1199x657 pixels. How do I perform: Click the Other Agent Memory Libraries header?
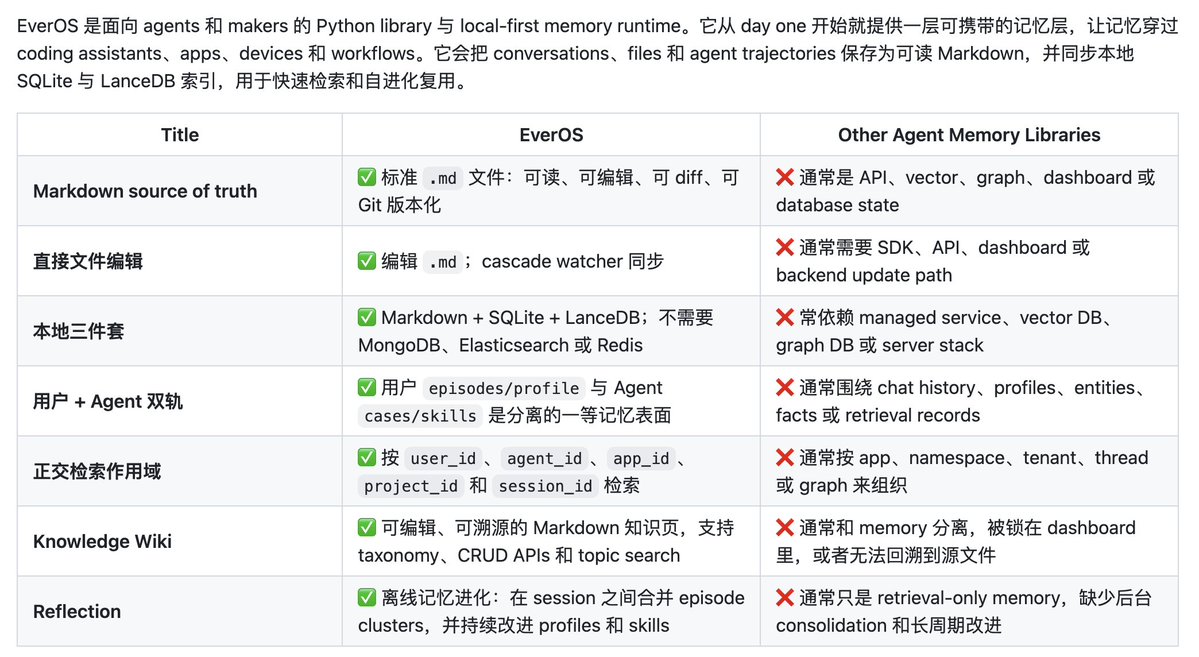coord(969,135)
